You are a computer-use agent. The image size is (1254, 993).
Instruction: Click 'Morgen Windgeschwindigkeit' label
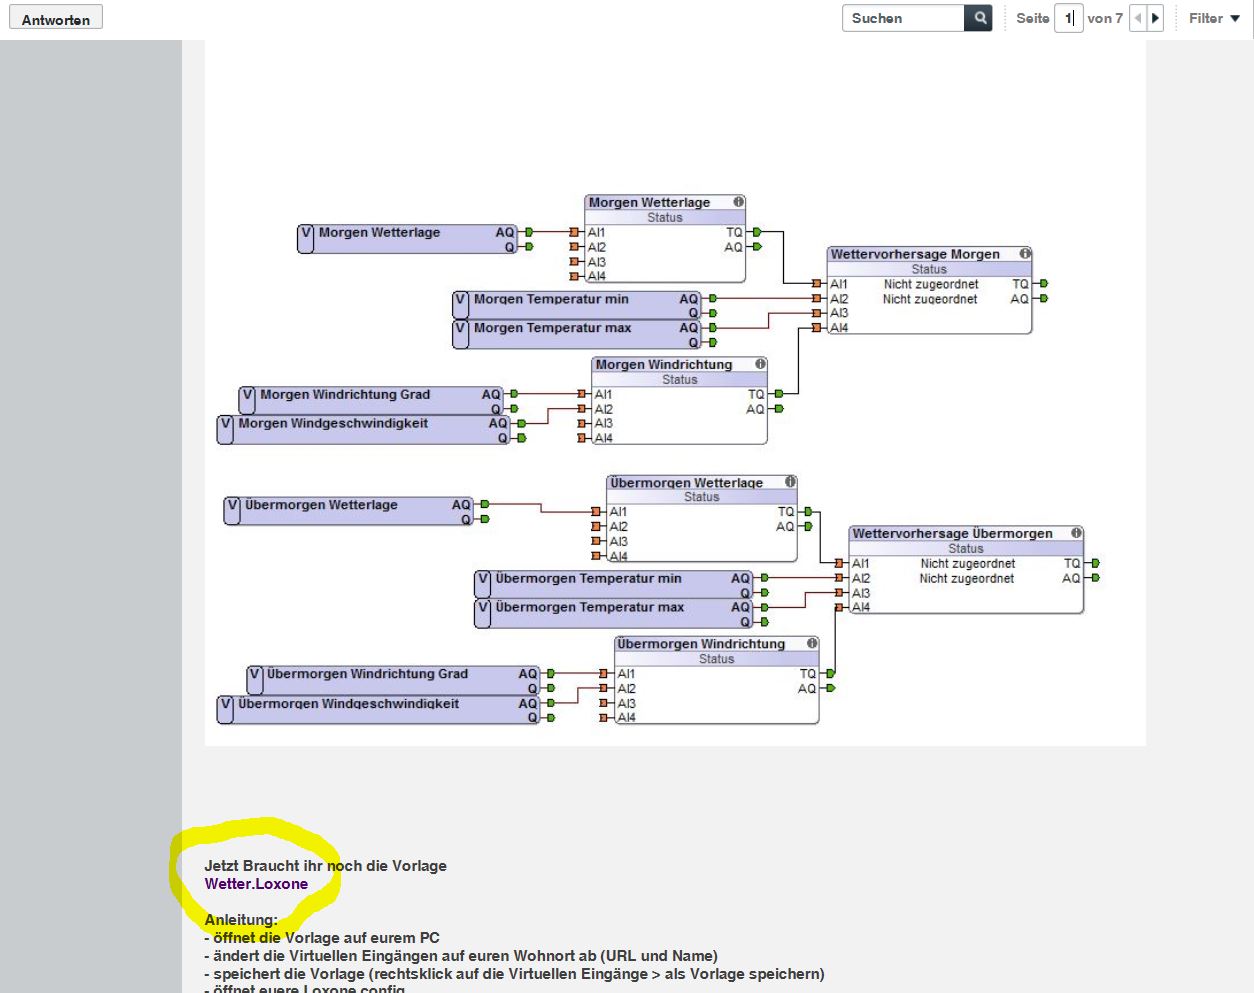333,423
